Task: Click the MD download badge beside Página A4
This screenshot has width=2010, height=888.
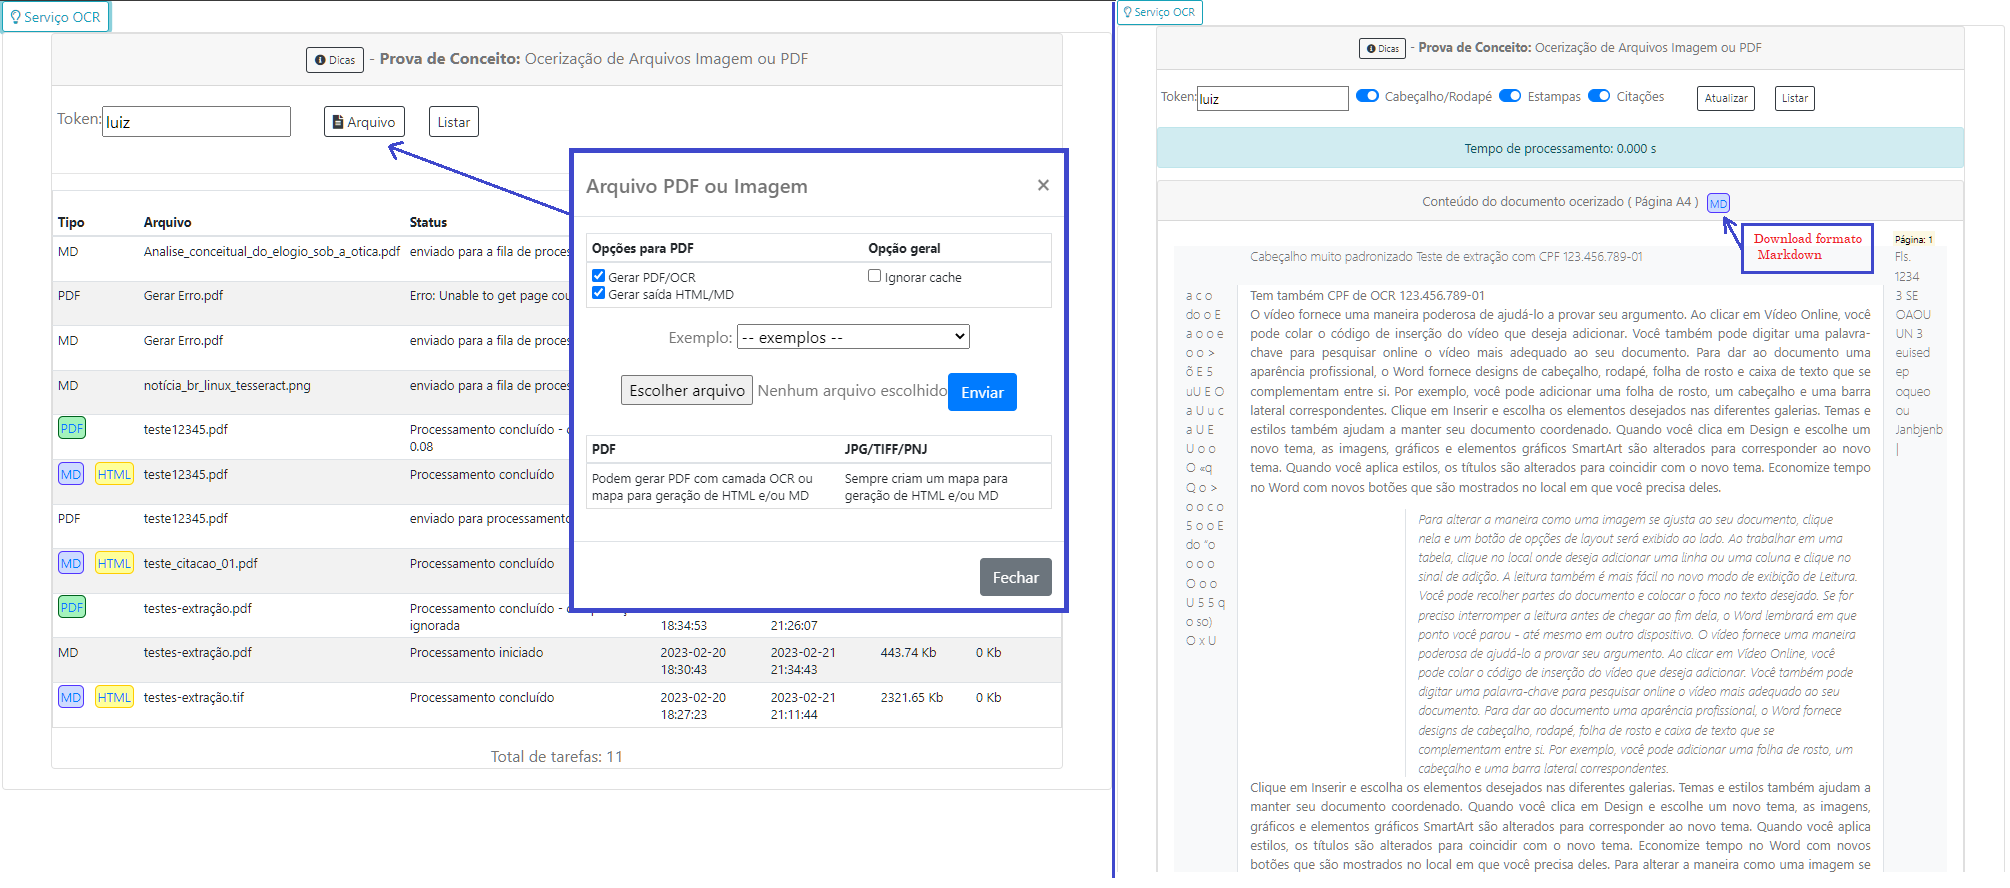Action: click(1718, 203)
